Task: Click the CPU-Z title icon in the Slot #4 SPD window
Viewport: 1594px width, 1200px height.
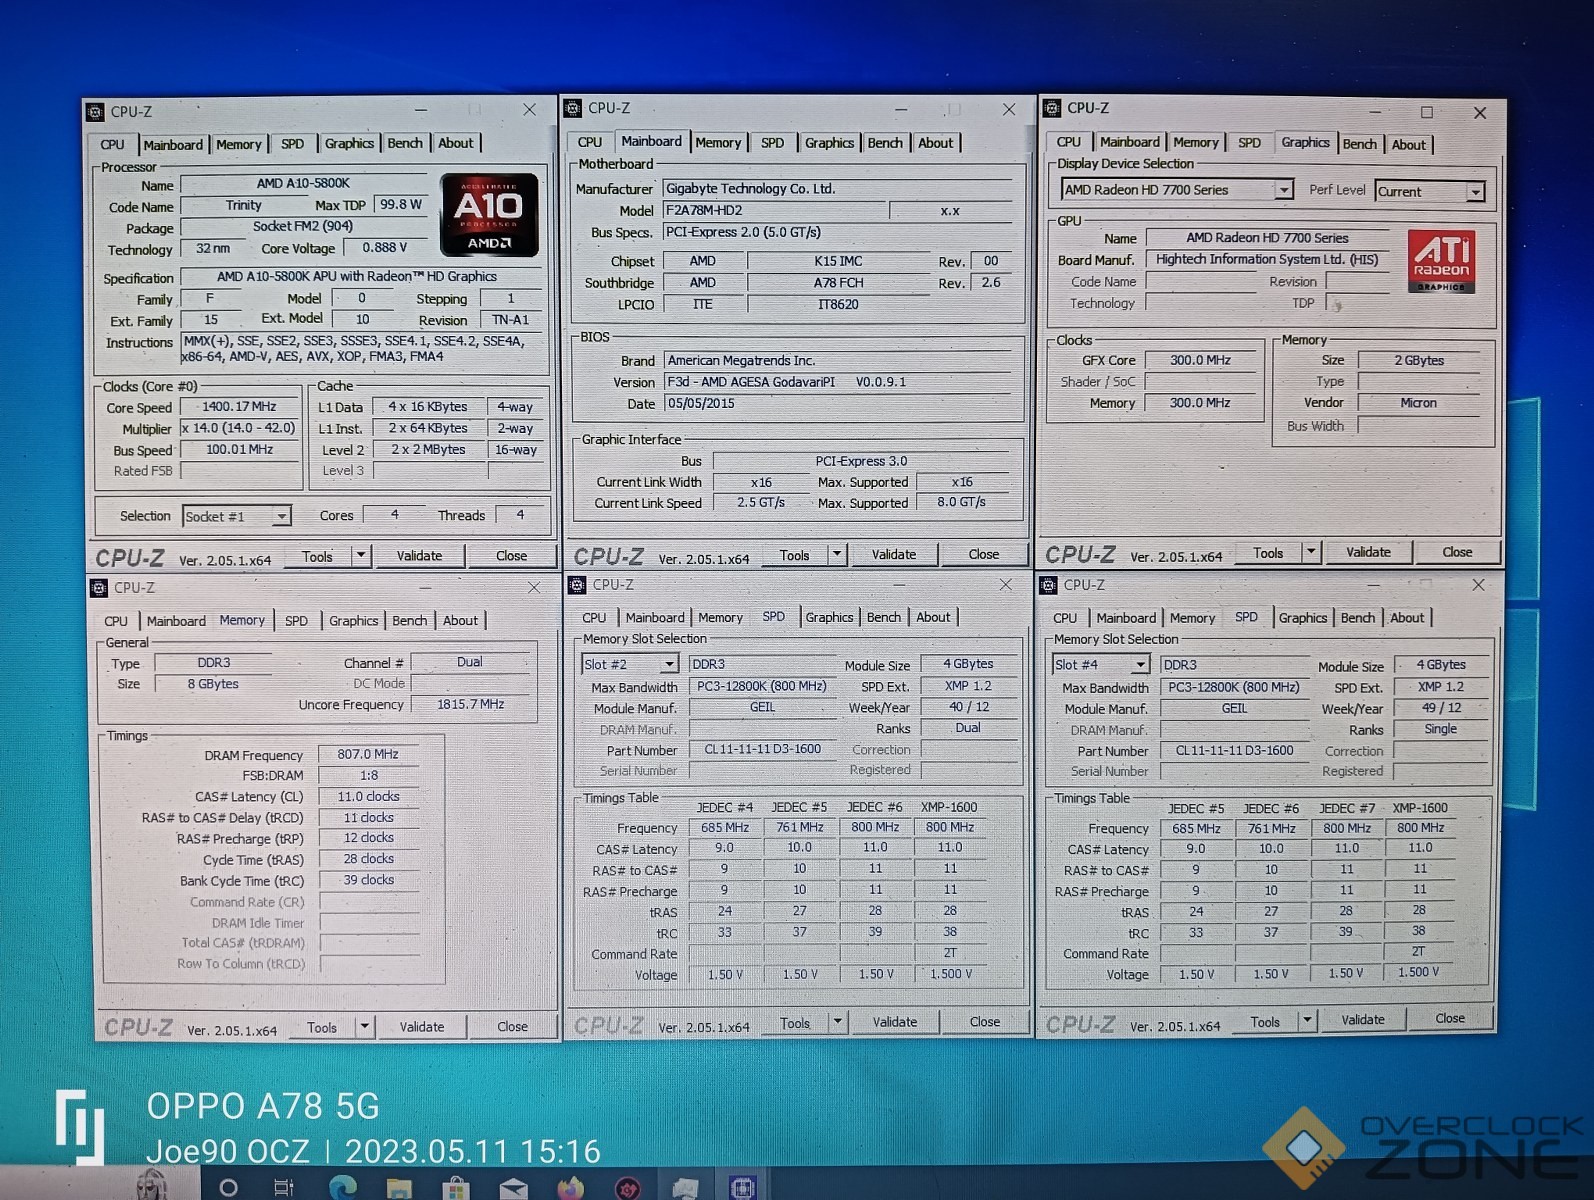Action: click(1049, 585)
